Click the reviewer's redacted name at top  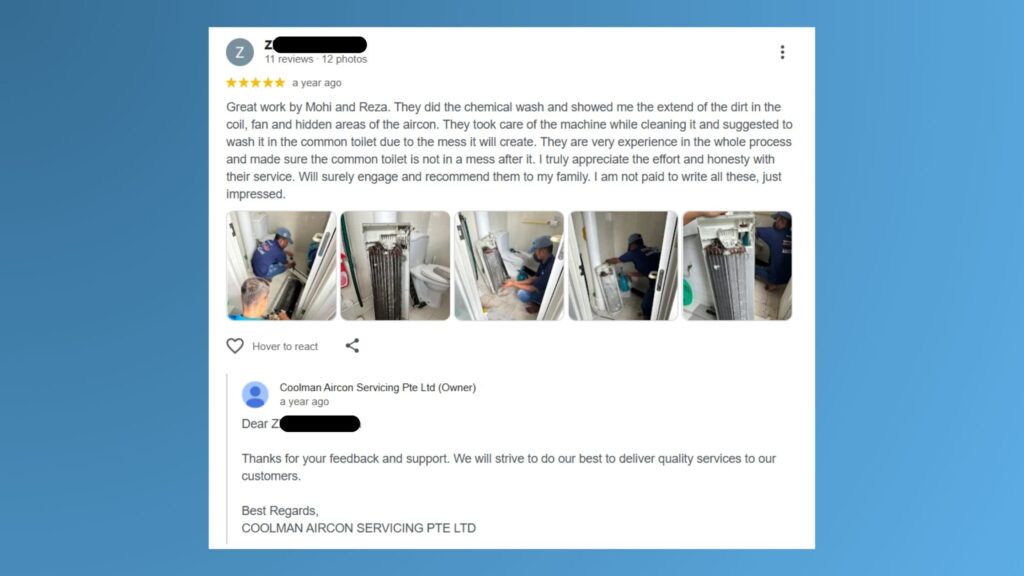[x=315, y=44]
